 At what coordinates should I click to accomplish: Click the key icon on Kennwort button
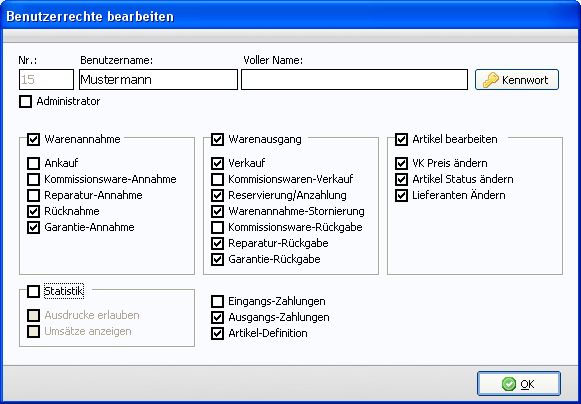click(x=491, y=80)
